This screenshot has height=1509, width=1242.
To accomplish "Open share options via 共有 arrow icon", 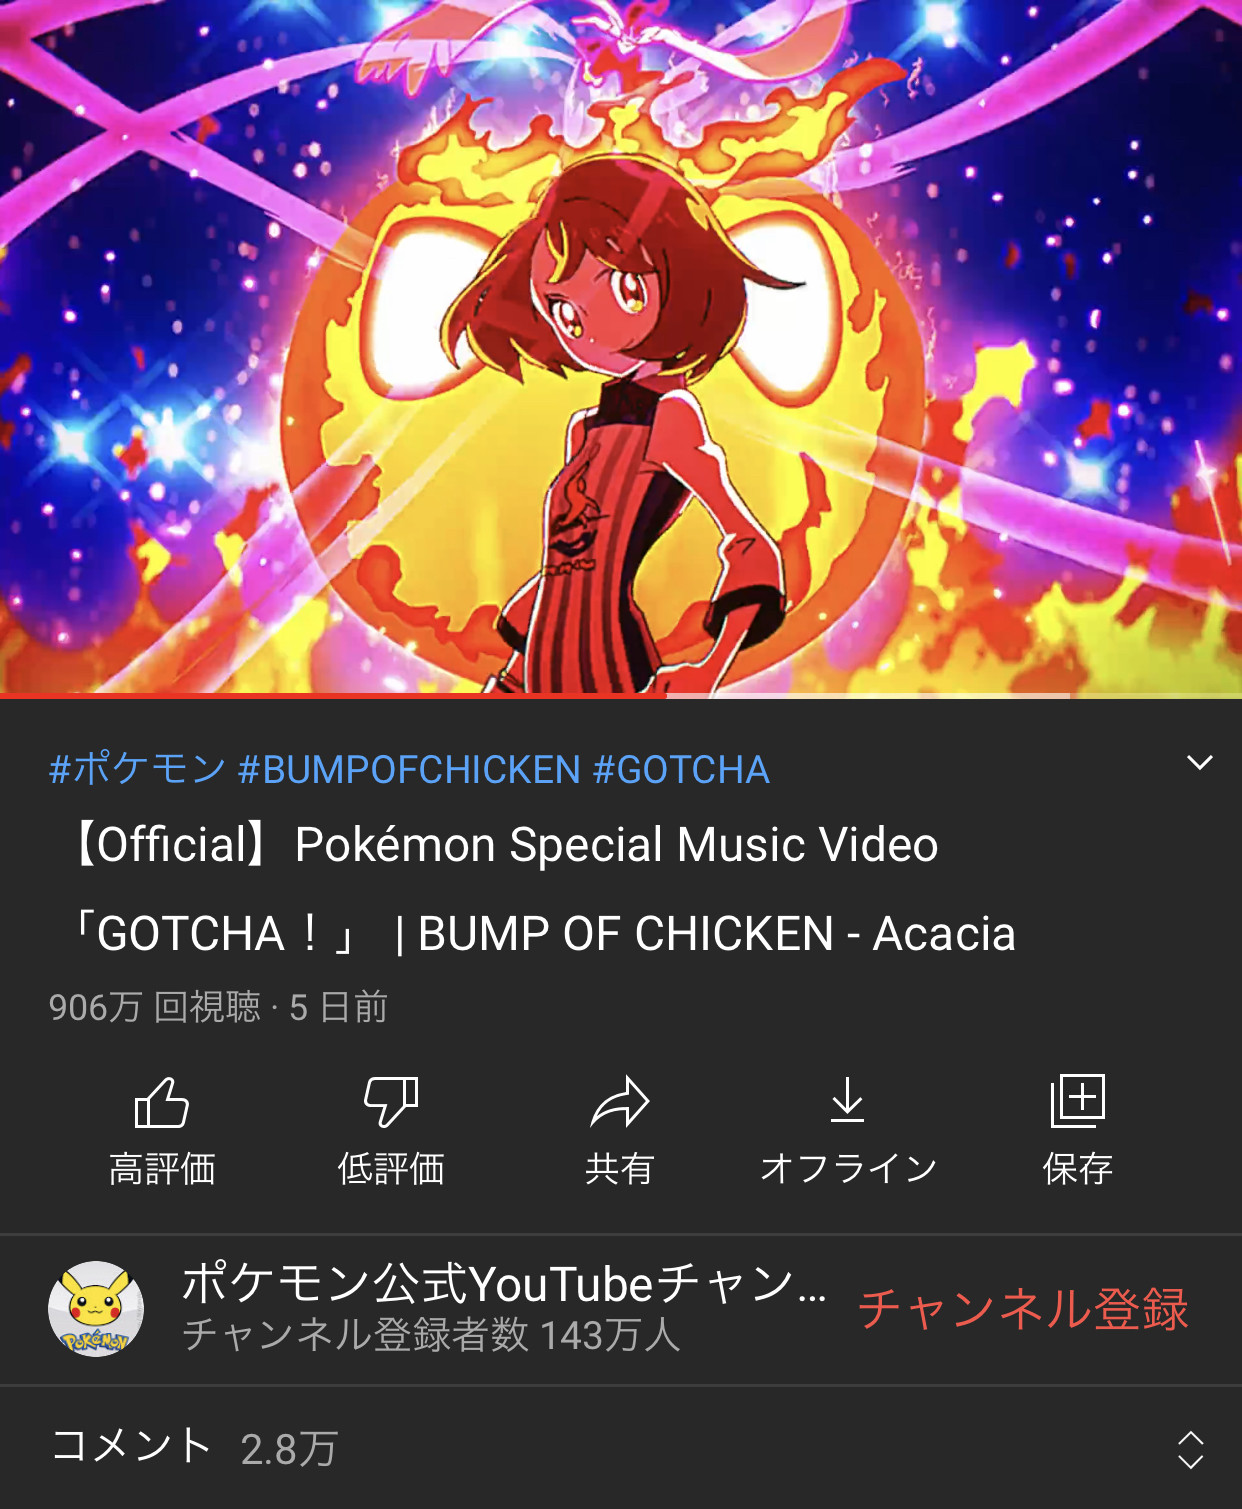I will coord(620,1102).
